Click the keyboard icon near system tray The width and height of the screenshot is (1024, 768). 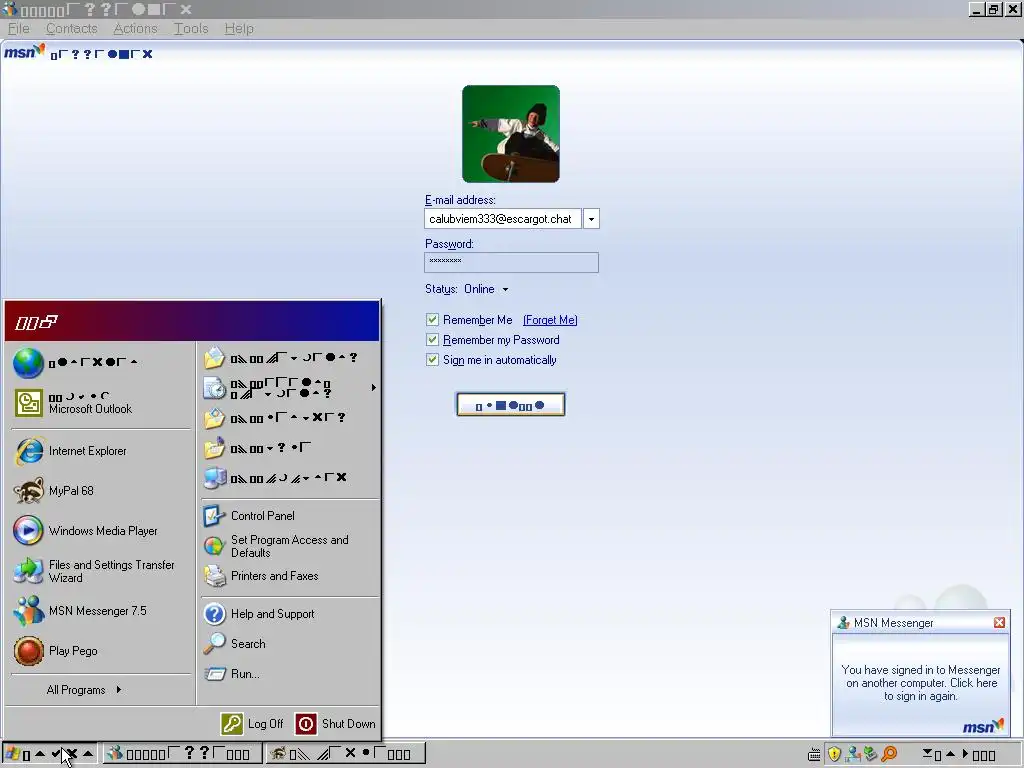(x=814, y=755)
